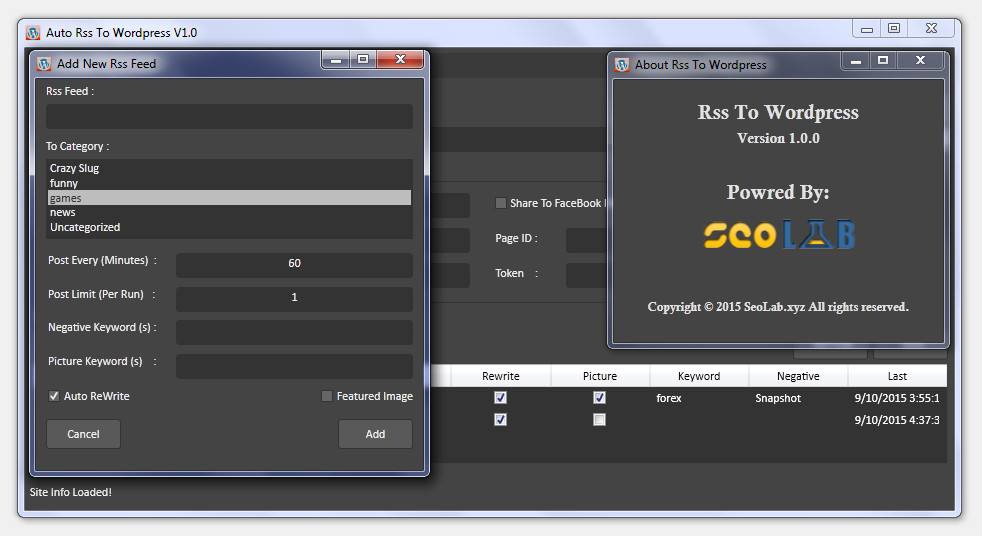Click the Post Every (Minutes) field
The image size is (982, 536).
[x=294, y=264]
